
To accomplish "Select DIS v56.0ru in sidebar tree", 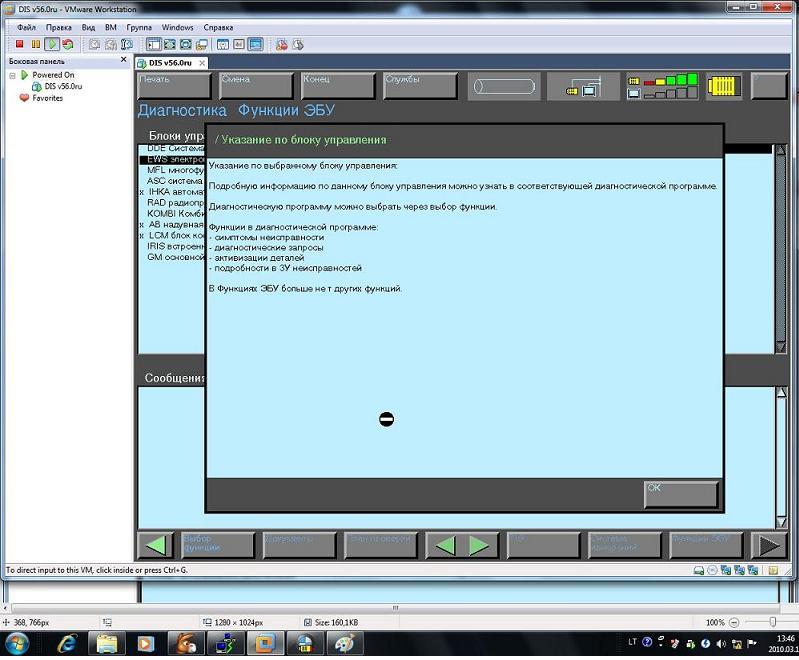I will pos(62,86).
